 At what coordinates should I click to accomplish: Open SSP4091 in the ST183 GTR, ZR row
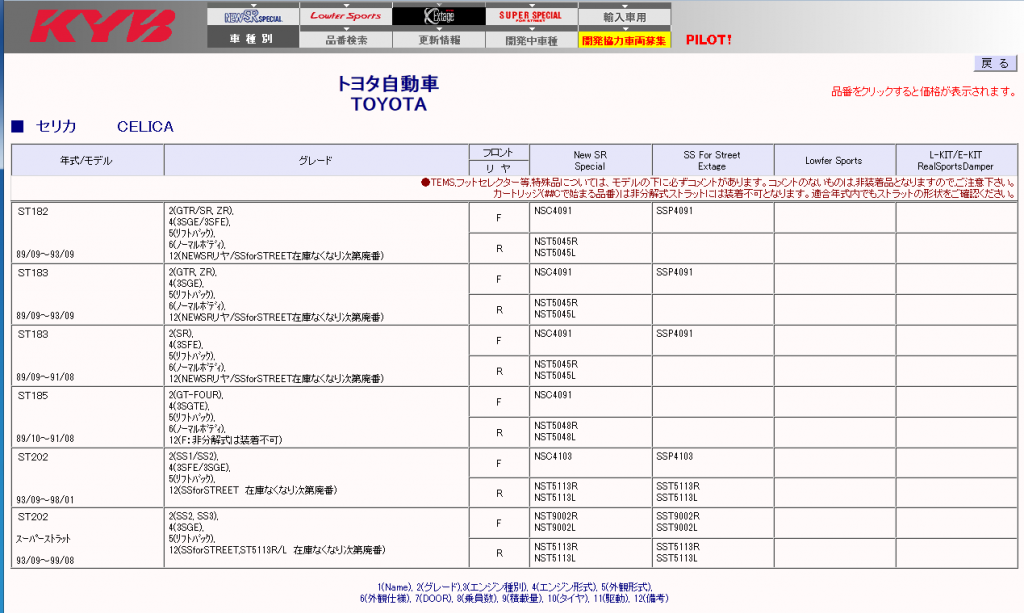(675, 272)
